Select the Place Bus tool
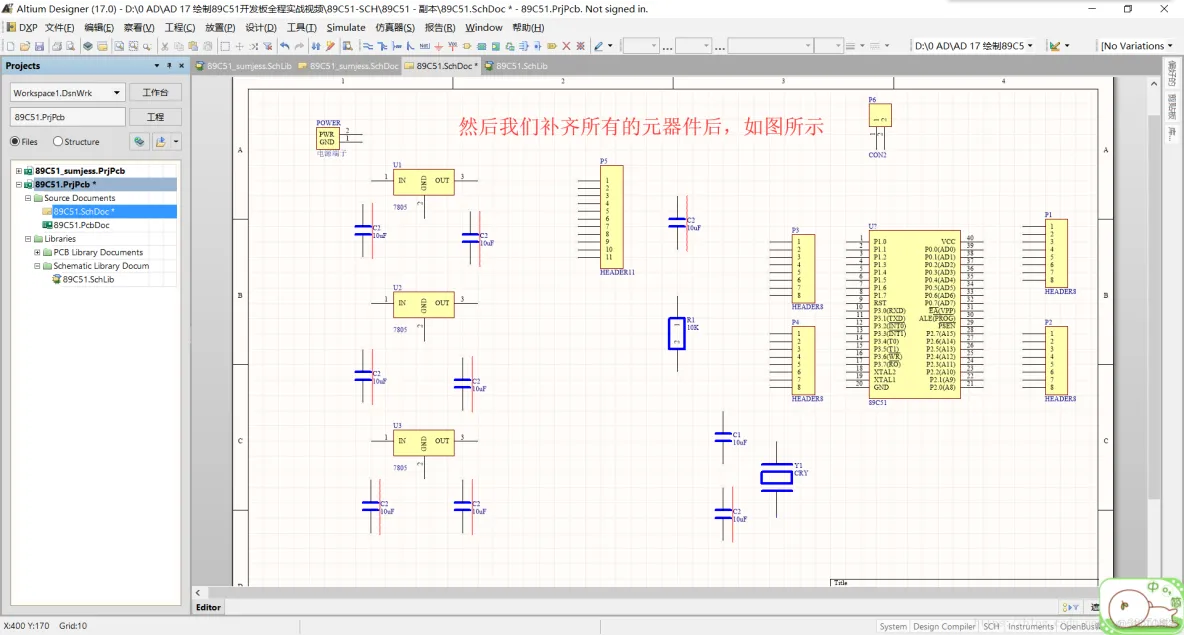Viewport: 1184px width, 635px height. point(382,46)
